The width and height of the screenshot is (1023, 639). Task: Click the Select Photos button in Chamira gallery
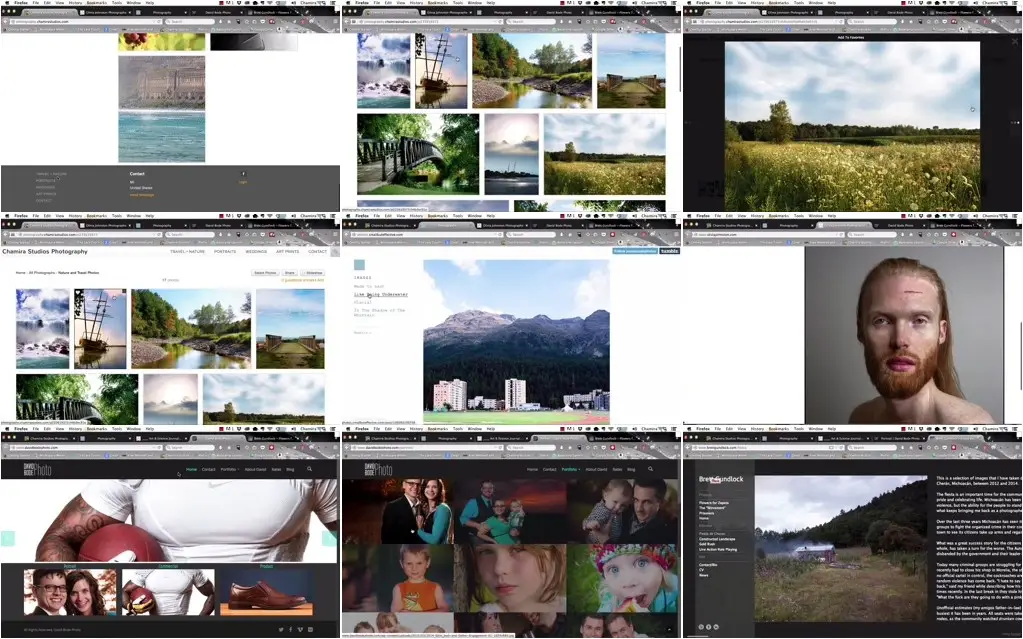tap(266, 273)
